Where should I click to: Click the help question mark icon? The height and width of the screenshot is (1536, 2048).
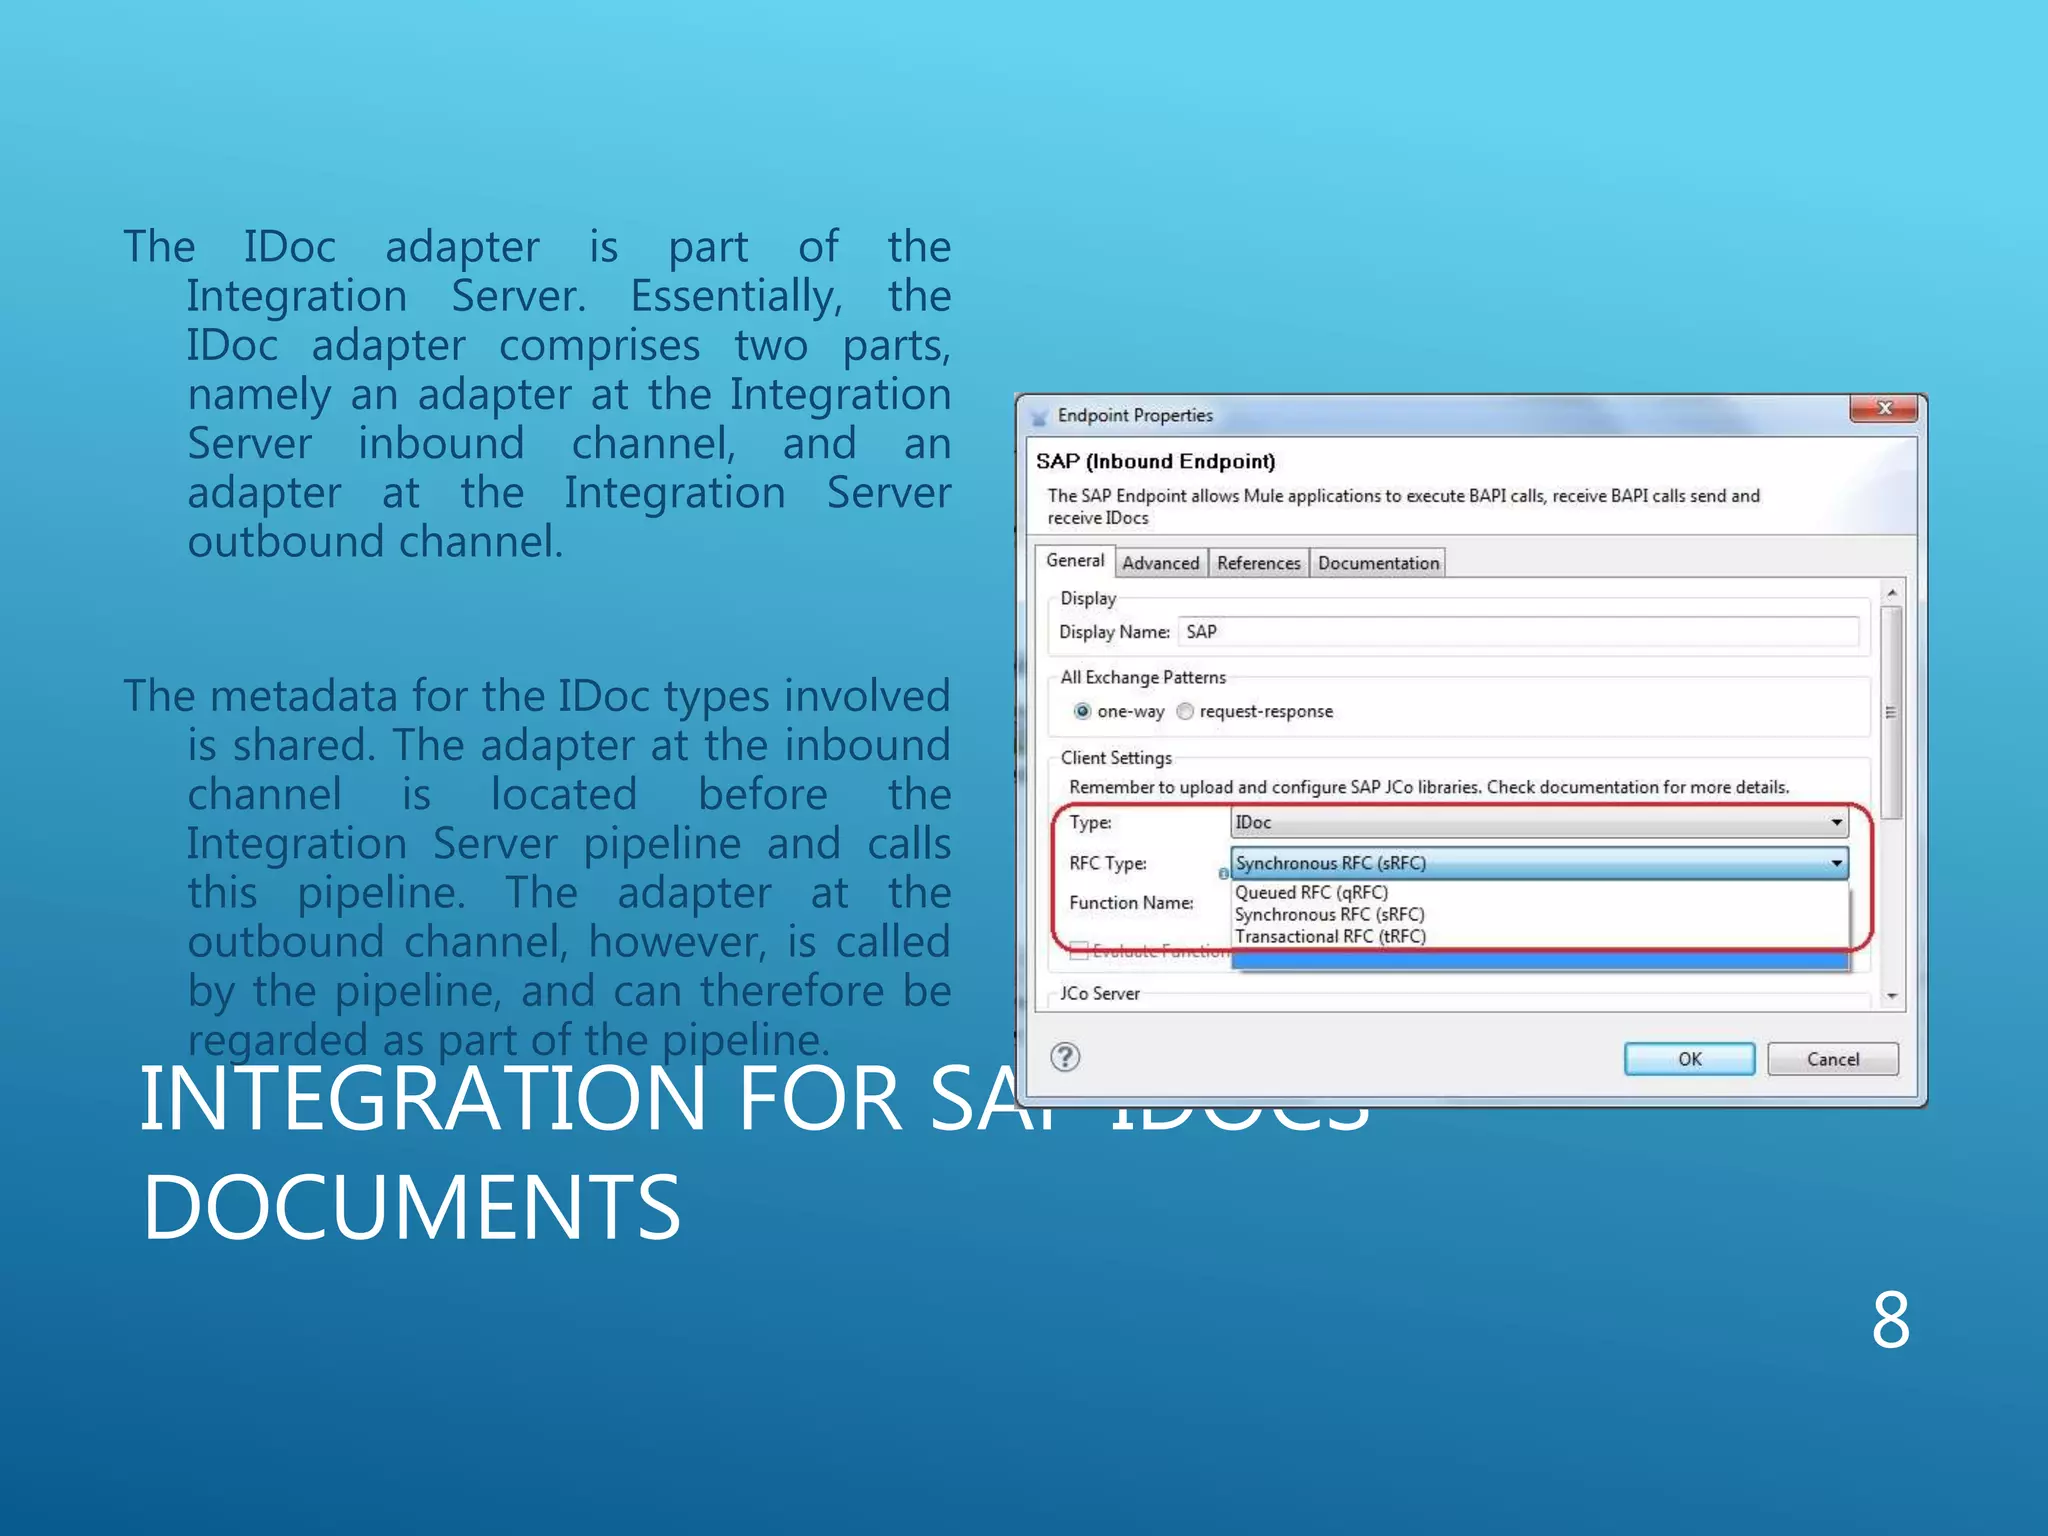coord(1065,1057)
